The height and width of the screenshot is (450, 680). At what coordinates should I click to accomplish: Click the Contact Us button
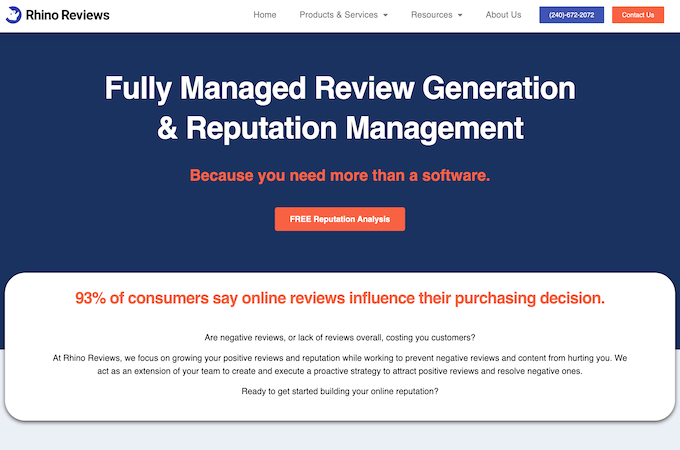click(x=638, y=15)
